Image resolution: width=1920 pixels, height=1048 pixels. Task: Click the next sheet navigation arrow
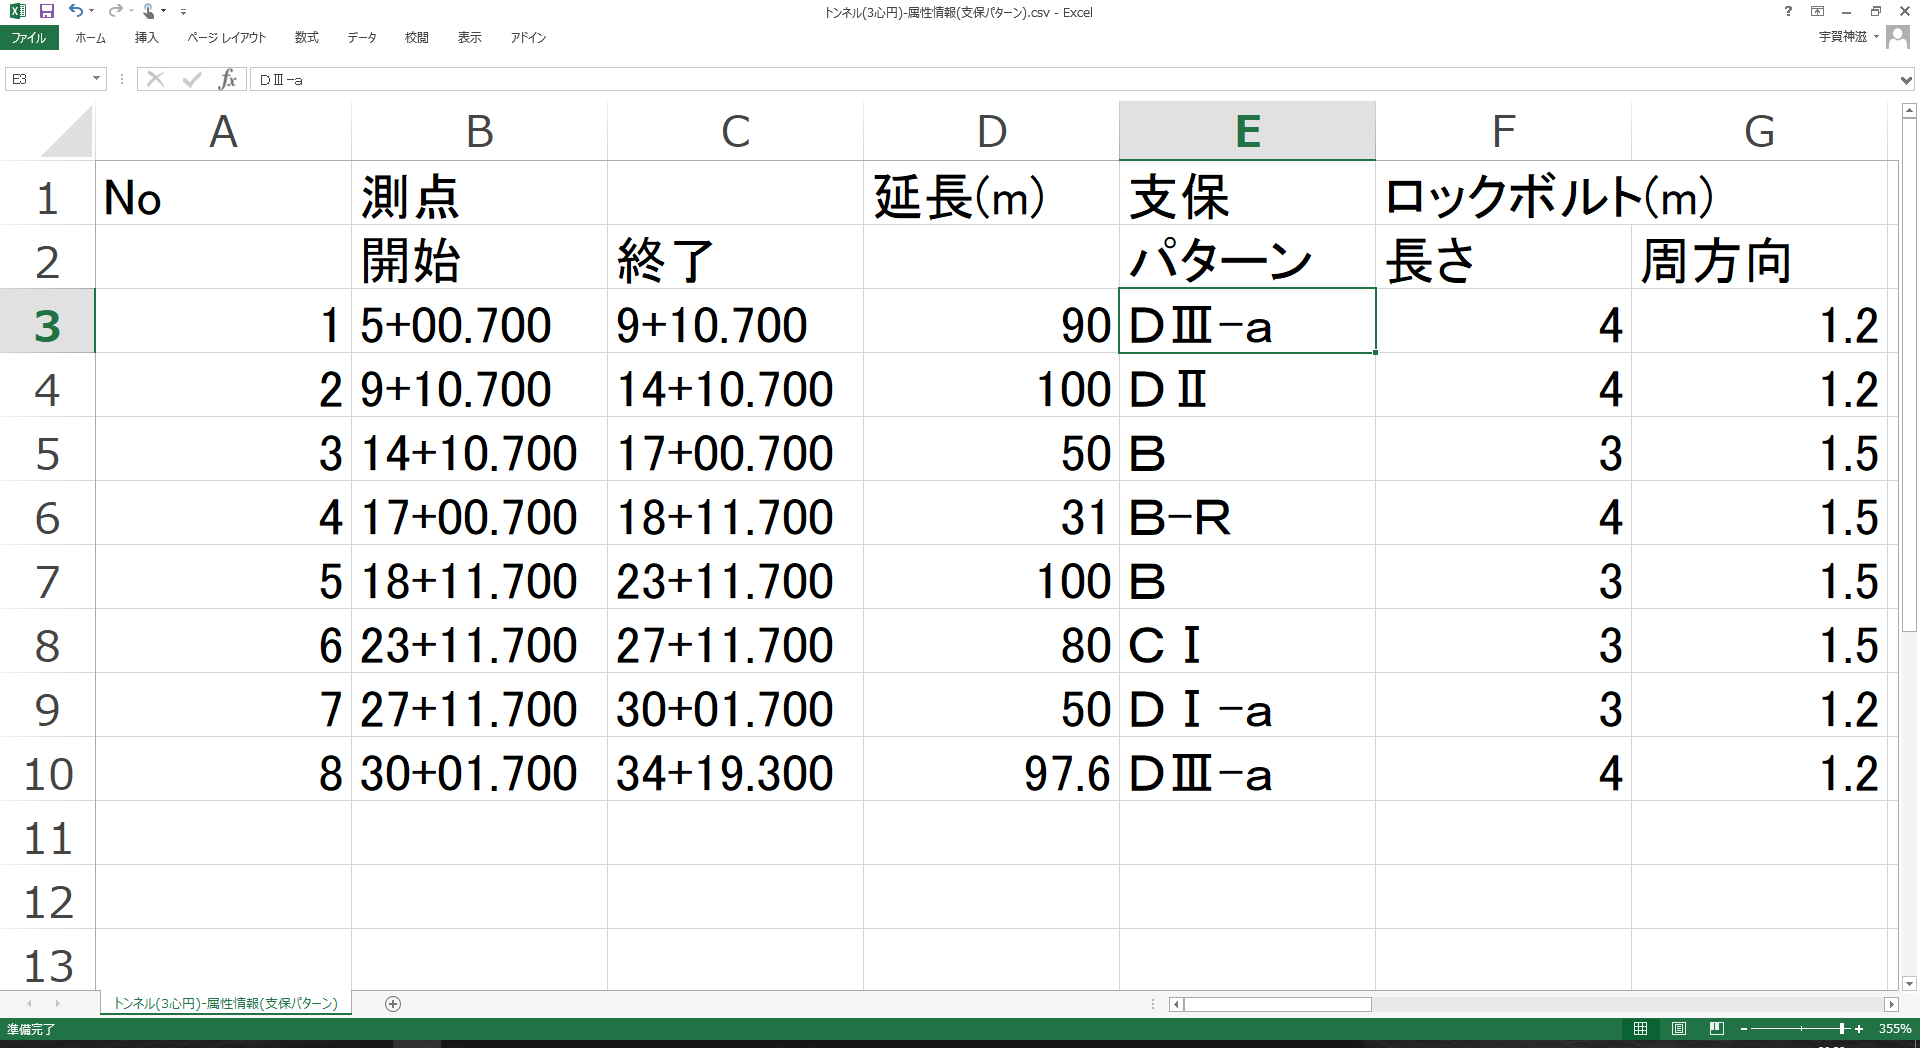pos(57,1003)
